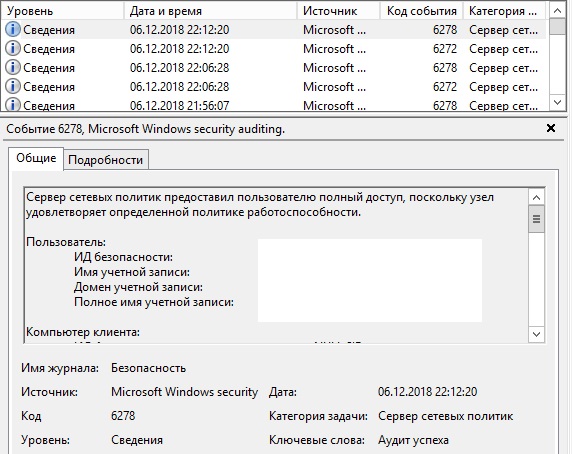The width and height of the screenshot is (572, 454).
Task: Click the description box scroll-up arrow
Action: pos(536,198)
